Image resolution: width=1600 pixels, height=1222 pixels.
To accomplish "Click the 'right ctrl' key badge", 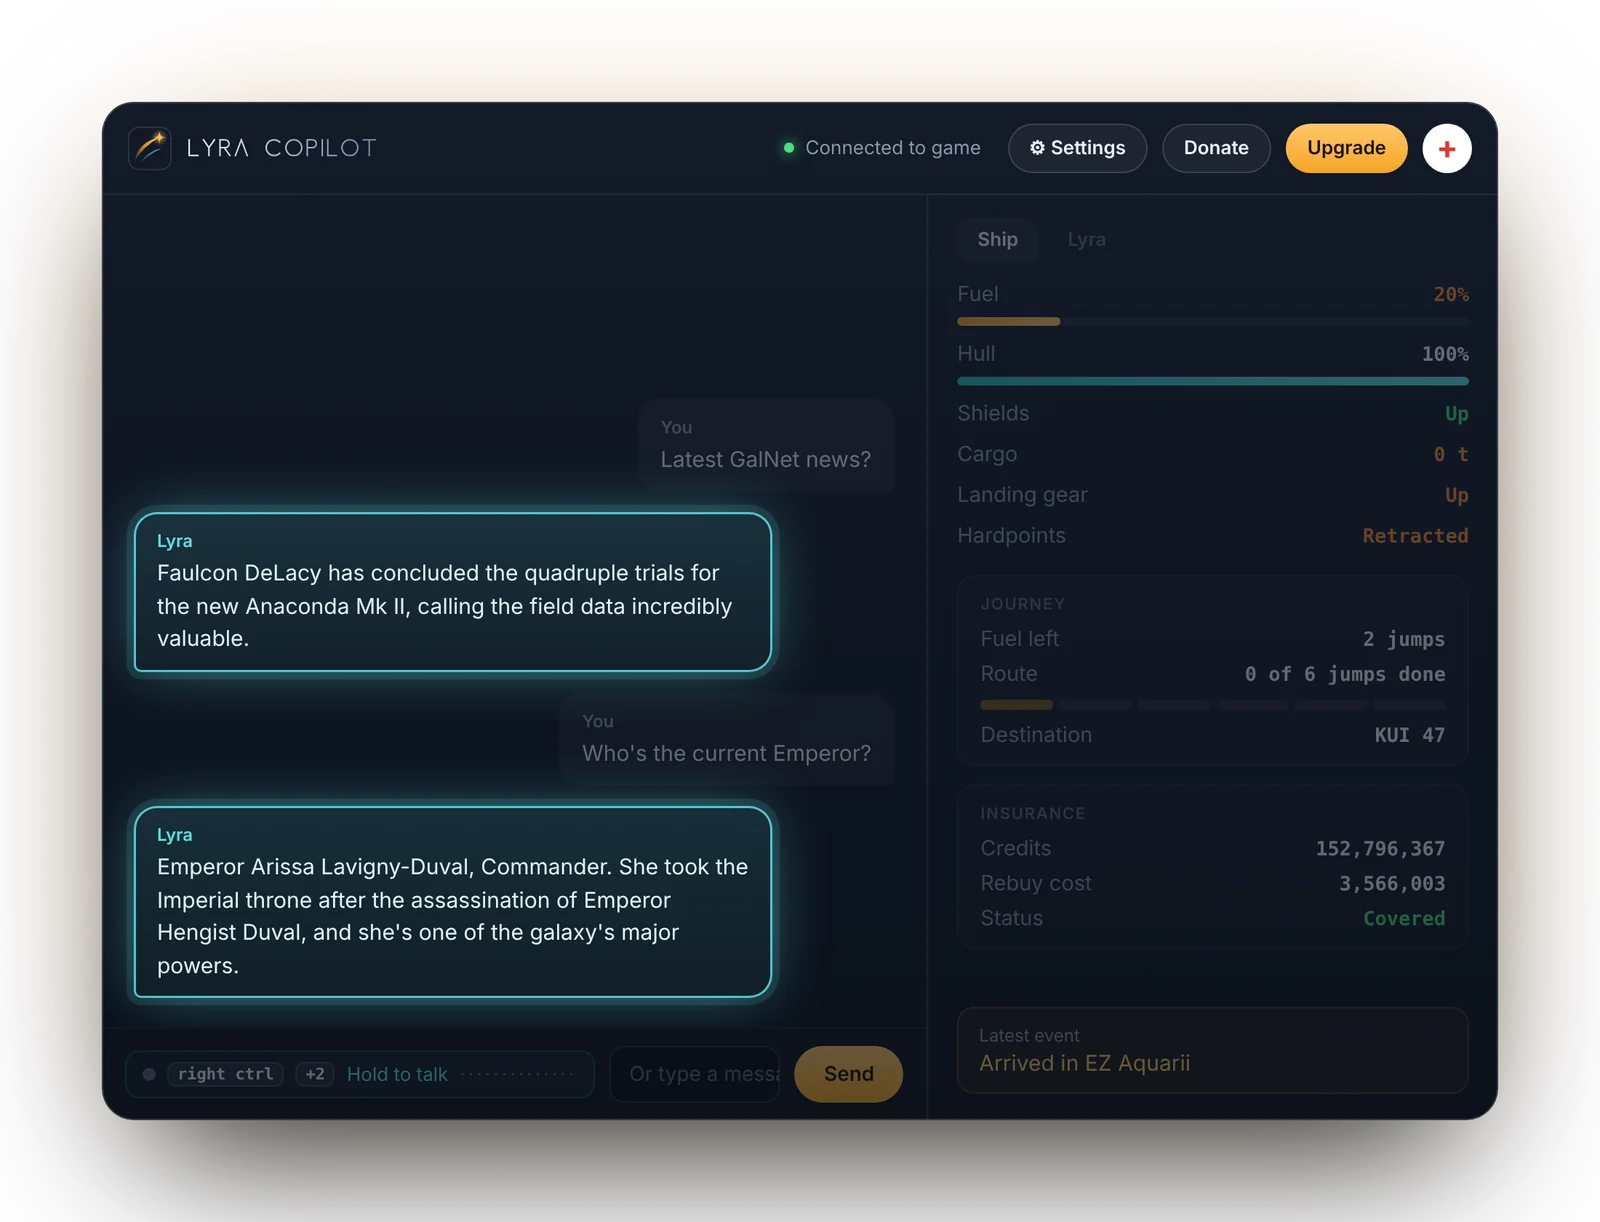I will [x=226, y=1074].
